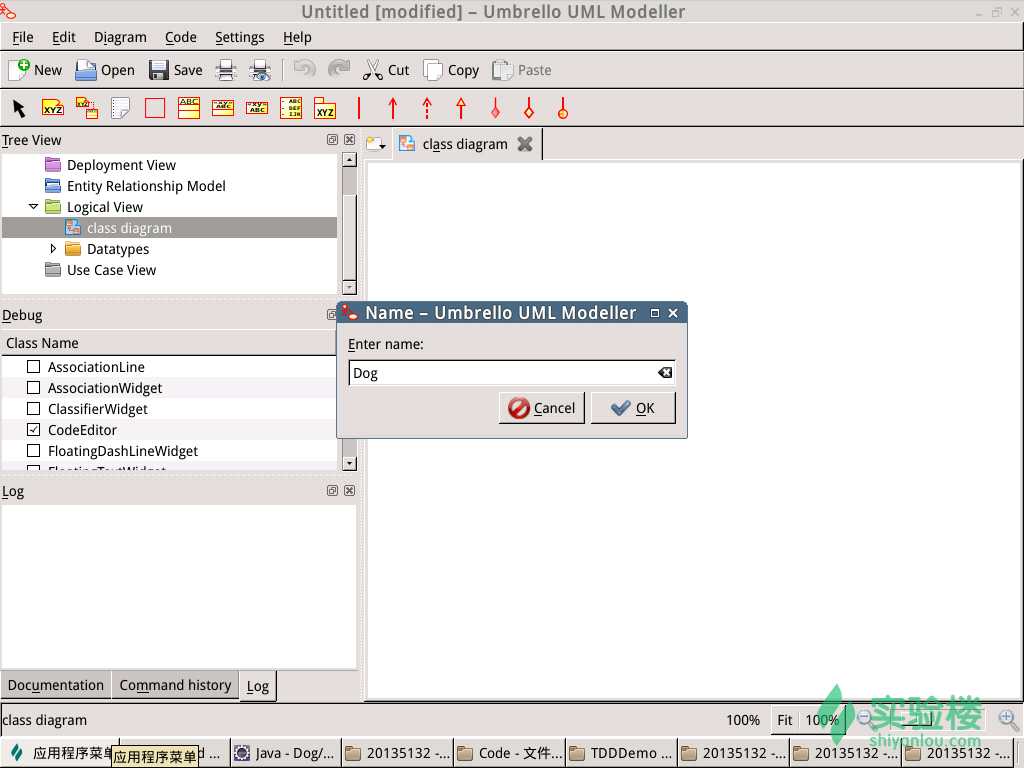Click the Print Preview icon

[260, 70]
